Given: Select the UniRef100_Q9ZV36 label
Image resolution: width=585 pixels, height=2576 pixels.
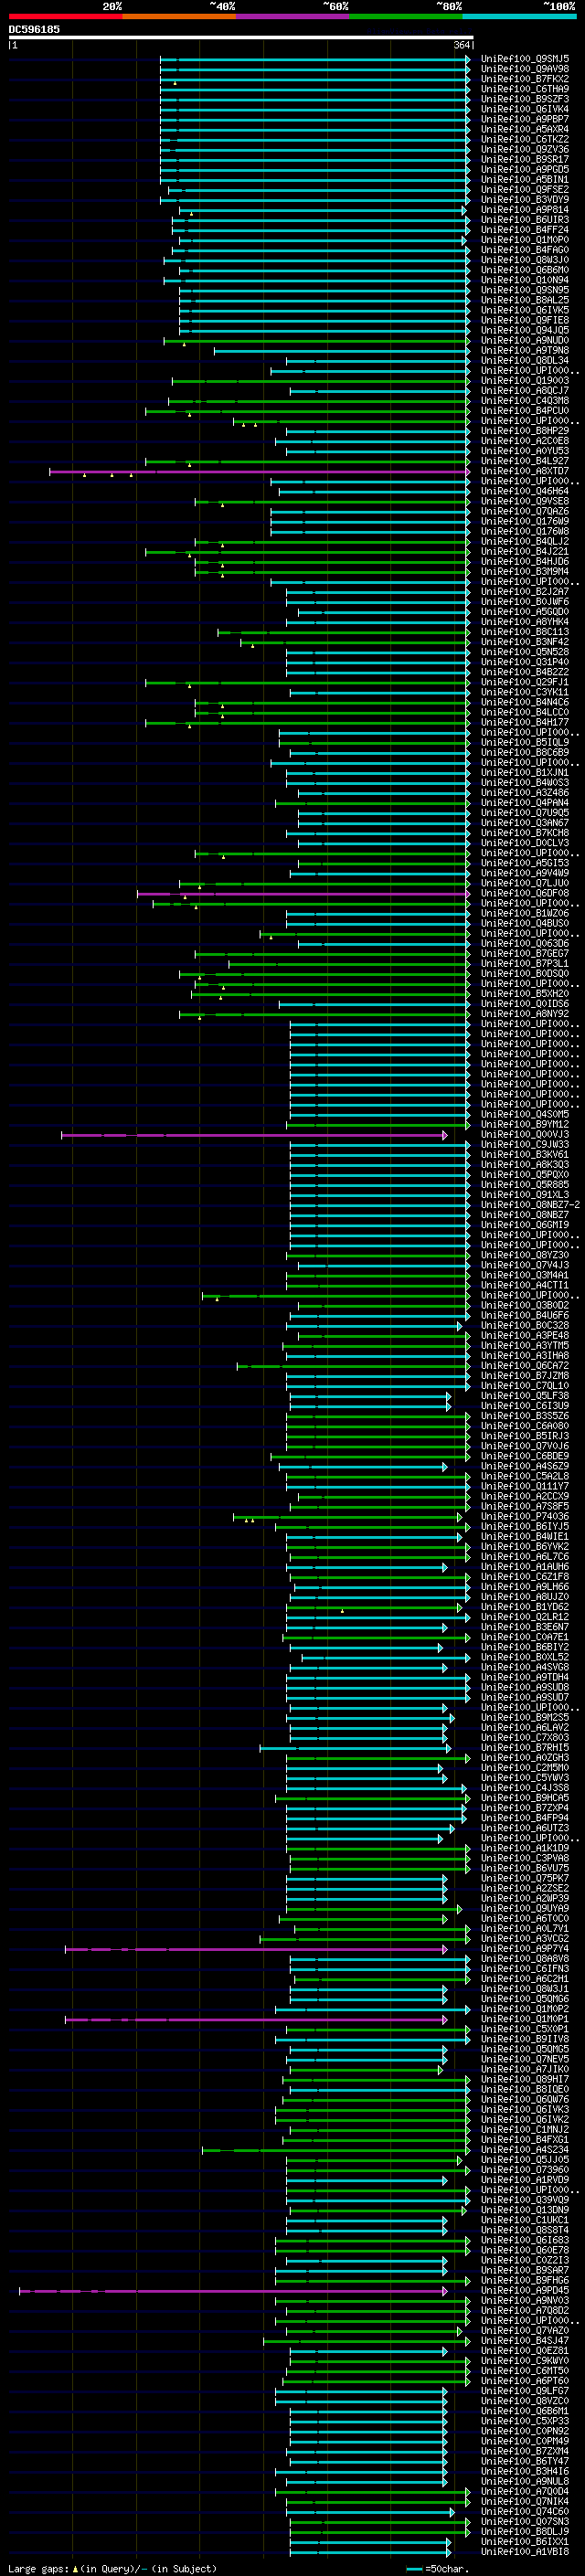Looking at the screenshot, I should click(525, 149).
